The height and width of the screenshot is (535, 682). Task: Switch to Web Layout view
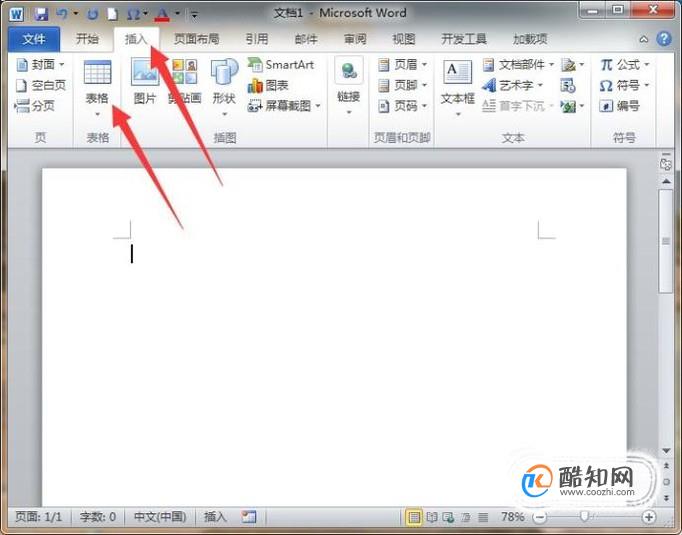point(448,517)
